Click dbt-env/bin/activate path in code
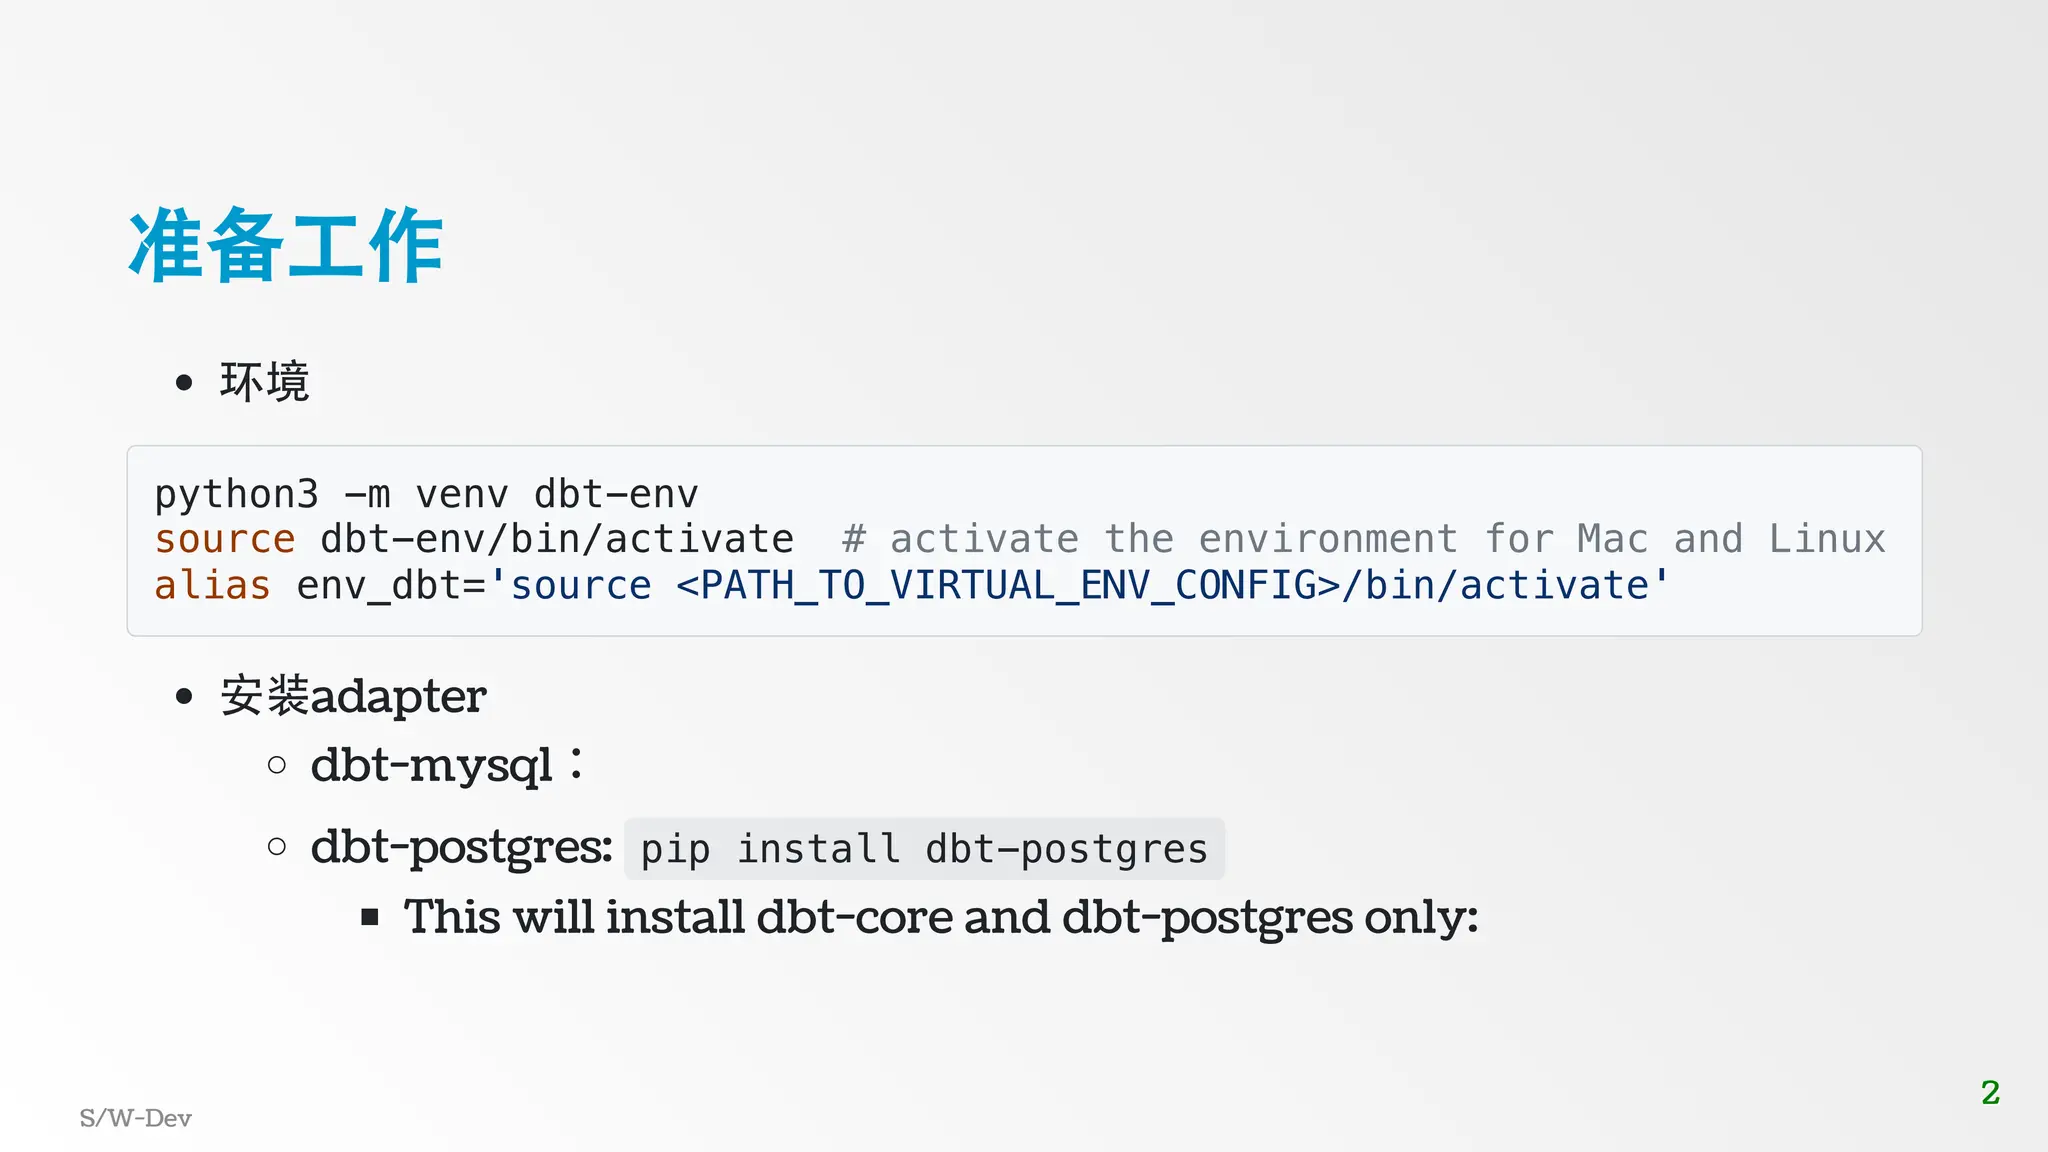The image size is (2048, 1152). (557, 539)
